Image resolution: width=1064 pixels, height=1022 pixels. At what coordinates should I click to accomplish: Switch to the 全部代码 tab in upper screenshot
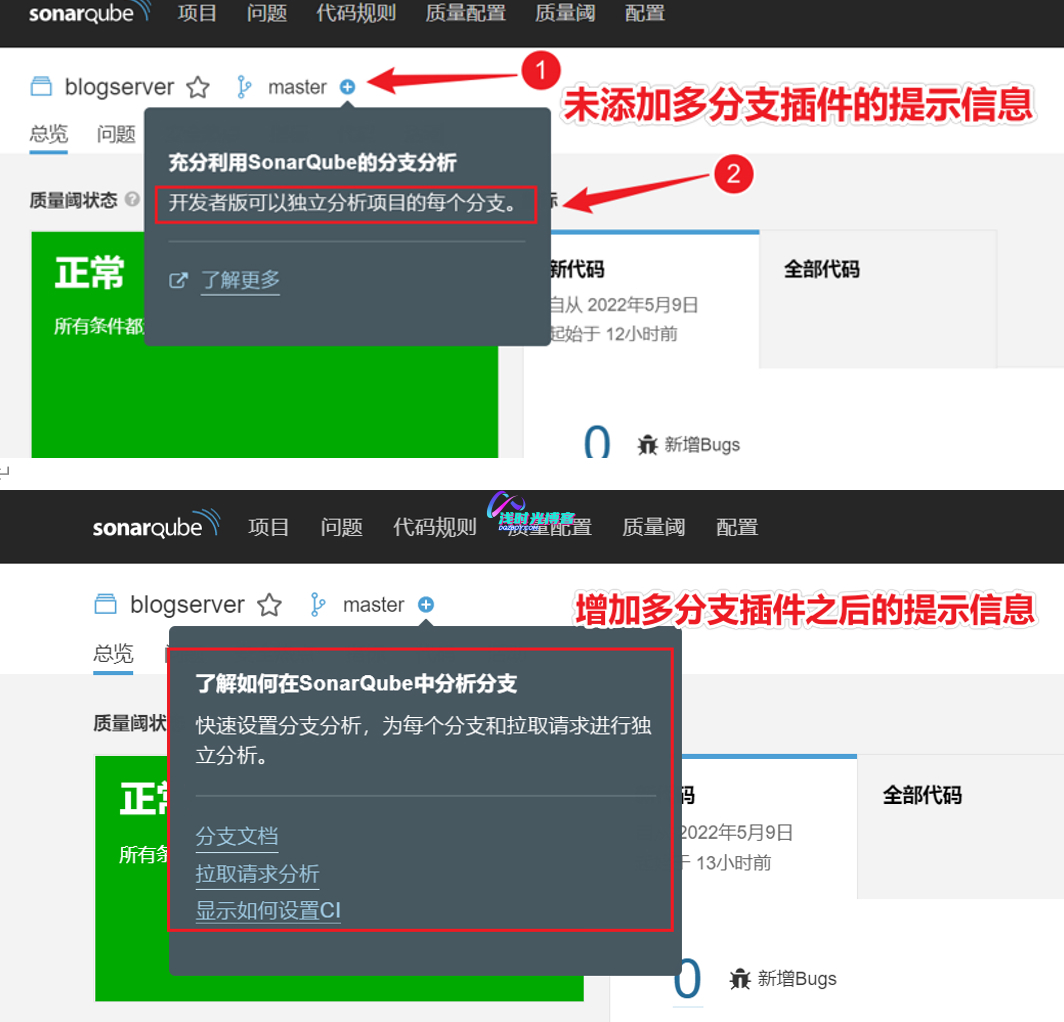pyautogui.click(x=821, y=269)
